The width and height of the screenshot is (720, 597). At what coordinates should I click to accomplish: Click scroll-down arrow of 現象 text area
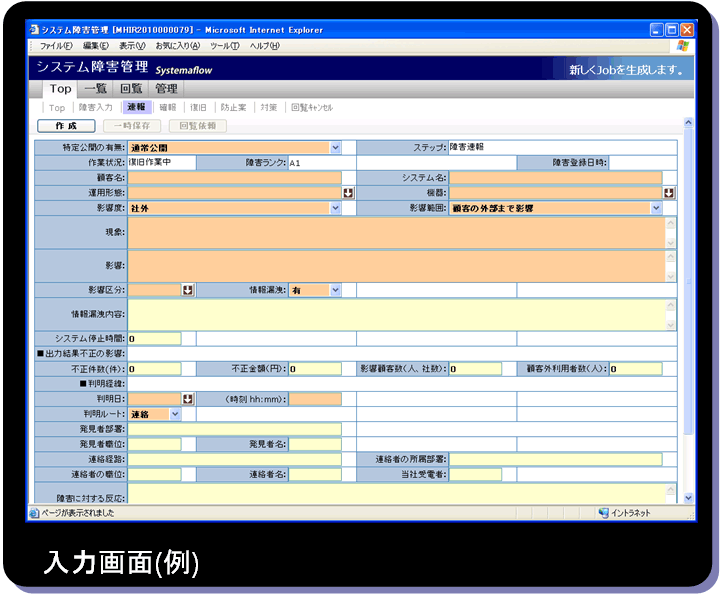point(671,243)
